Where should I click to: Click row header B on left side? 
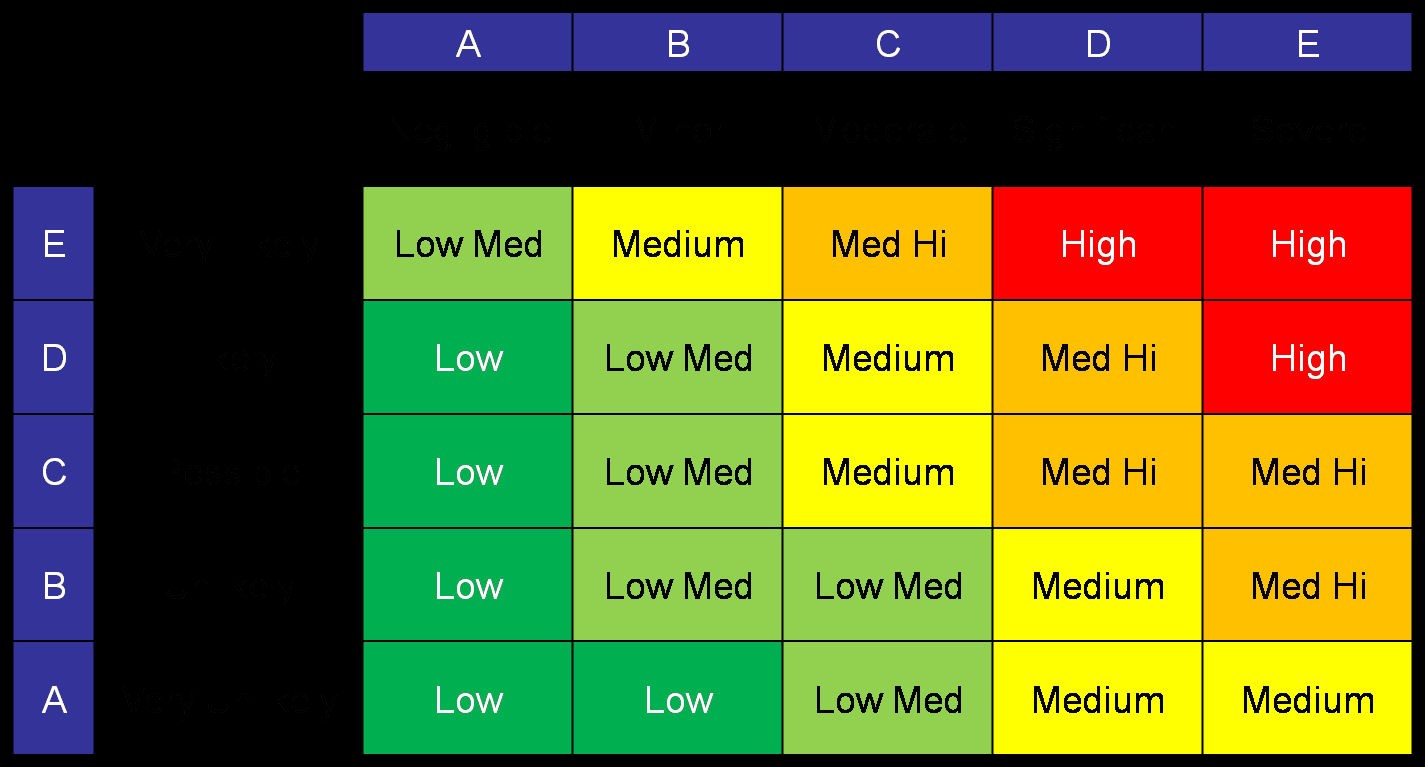[54, 585]
